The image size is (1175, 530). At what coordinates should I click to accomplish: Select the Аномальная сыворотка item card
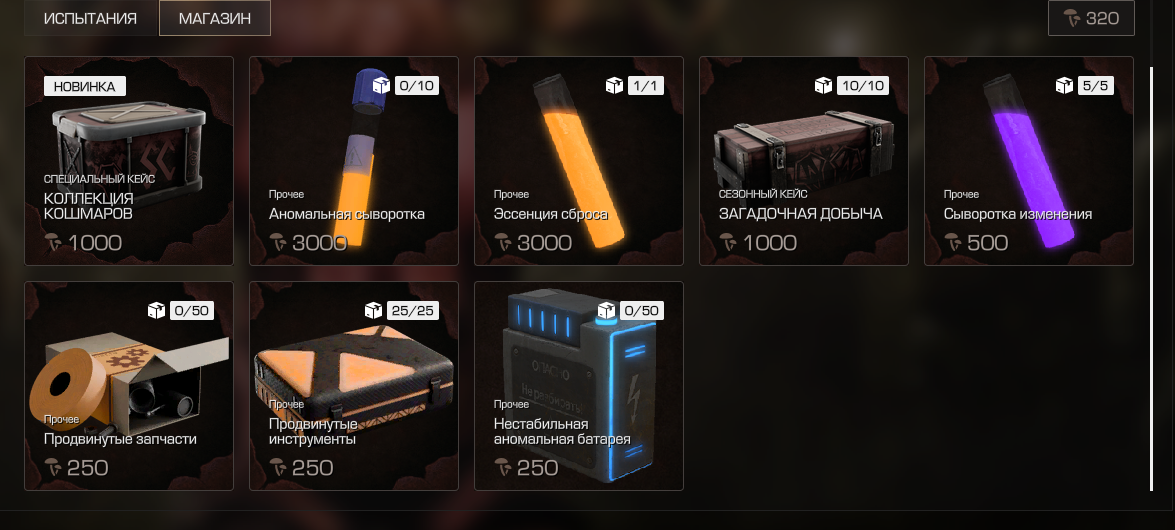pyautogui.click(x=354, y=161)
